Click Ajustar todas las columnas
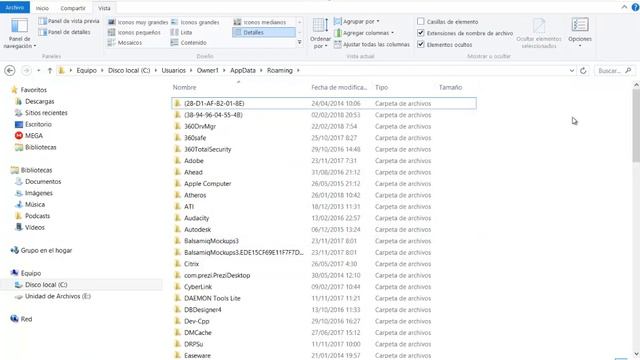Screen dimensions: 640x360 pos(372,44)
